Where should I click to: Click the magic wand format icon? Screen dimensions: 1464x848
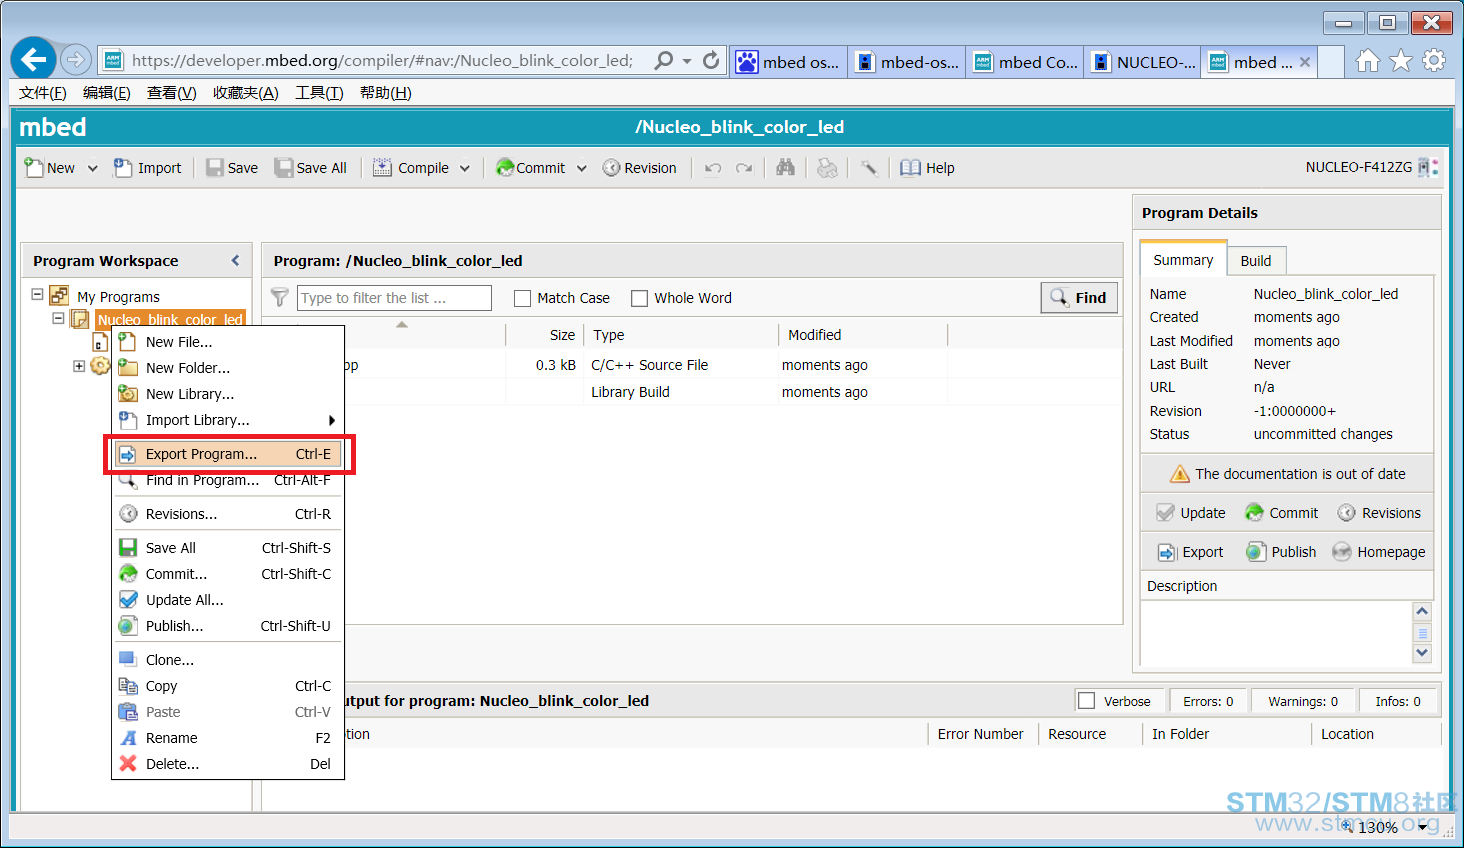coord(869,168)
